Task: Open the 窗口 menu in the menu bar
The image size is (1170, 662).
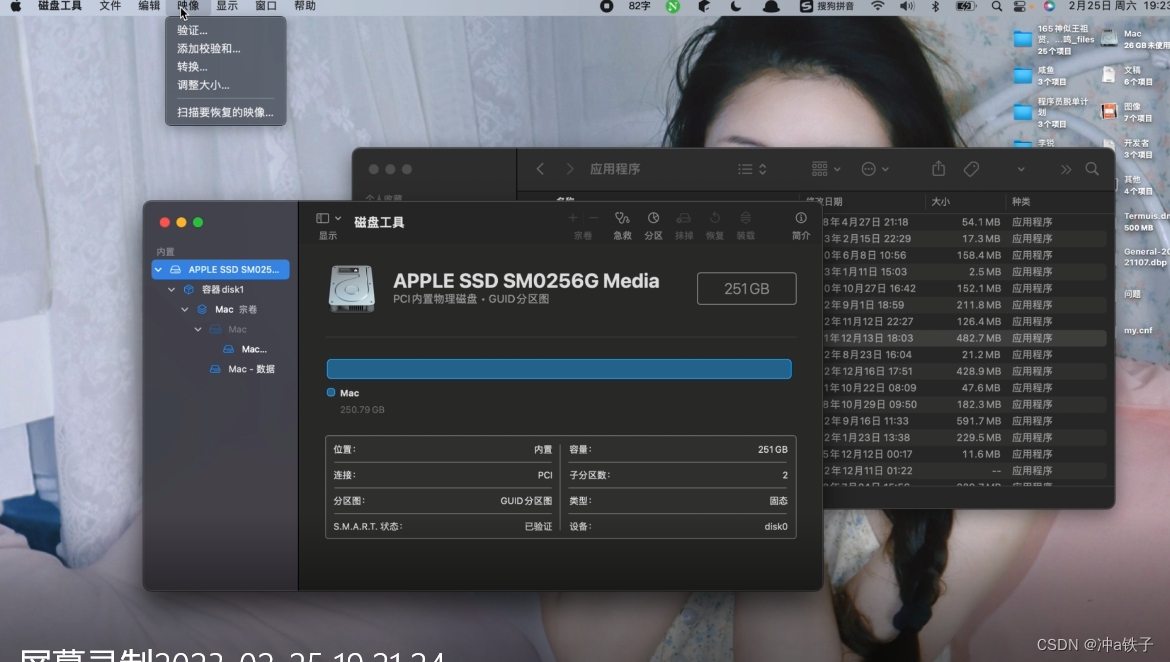Action: [265, 7]
